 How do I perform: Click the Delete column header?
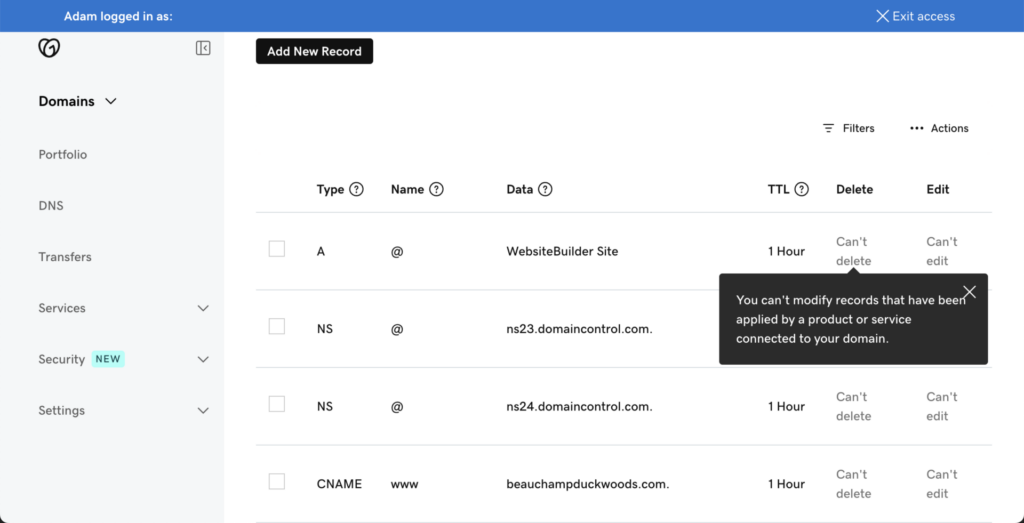click(854, 189)
